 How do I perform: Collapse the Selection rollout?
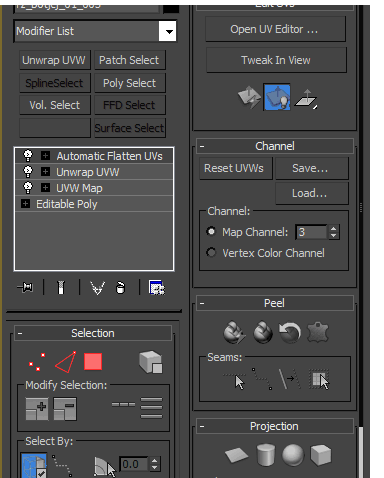[x=20, y=333]
